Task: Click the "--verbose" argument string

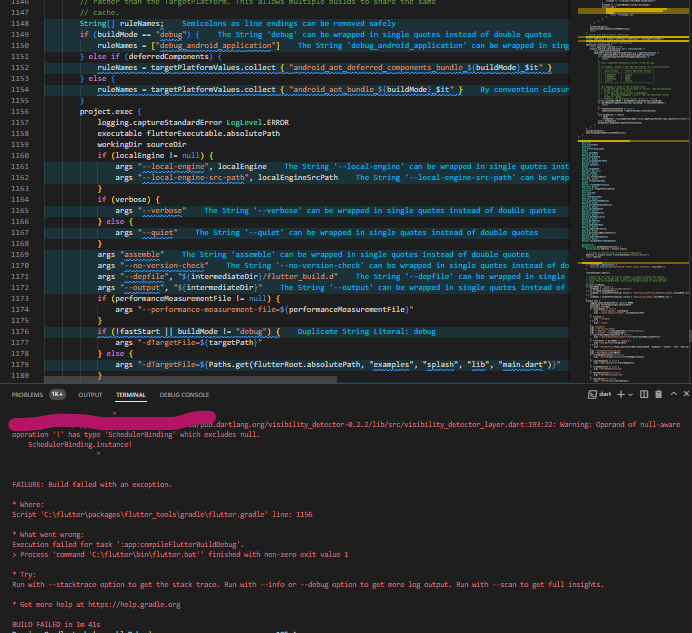Action: pos(162,211)
